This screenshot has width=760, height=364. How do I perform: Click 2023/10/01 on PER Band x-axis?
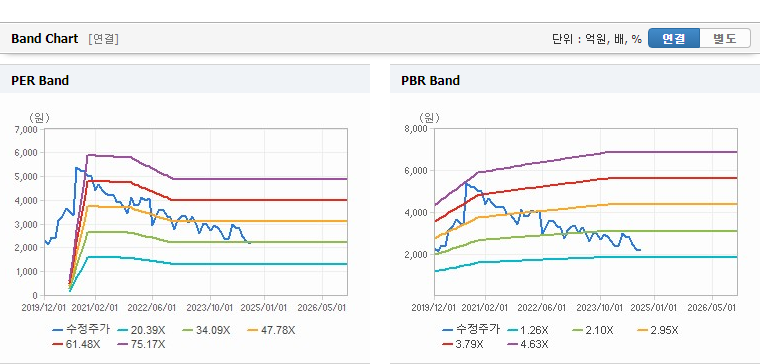pos(211,308)
